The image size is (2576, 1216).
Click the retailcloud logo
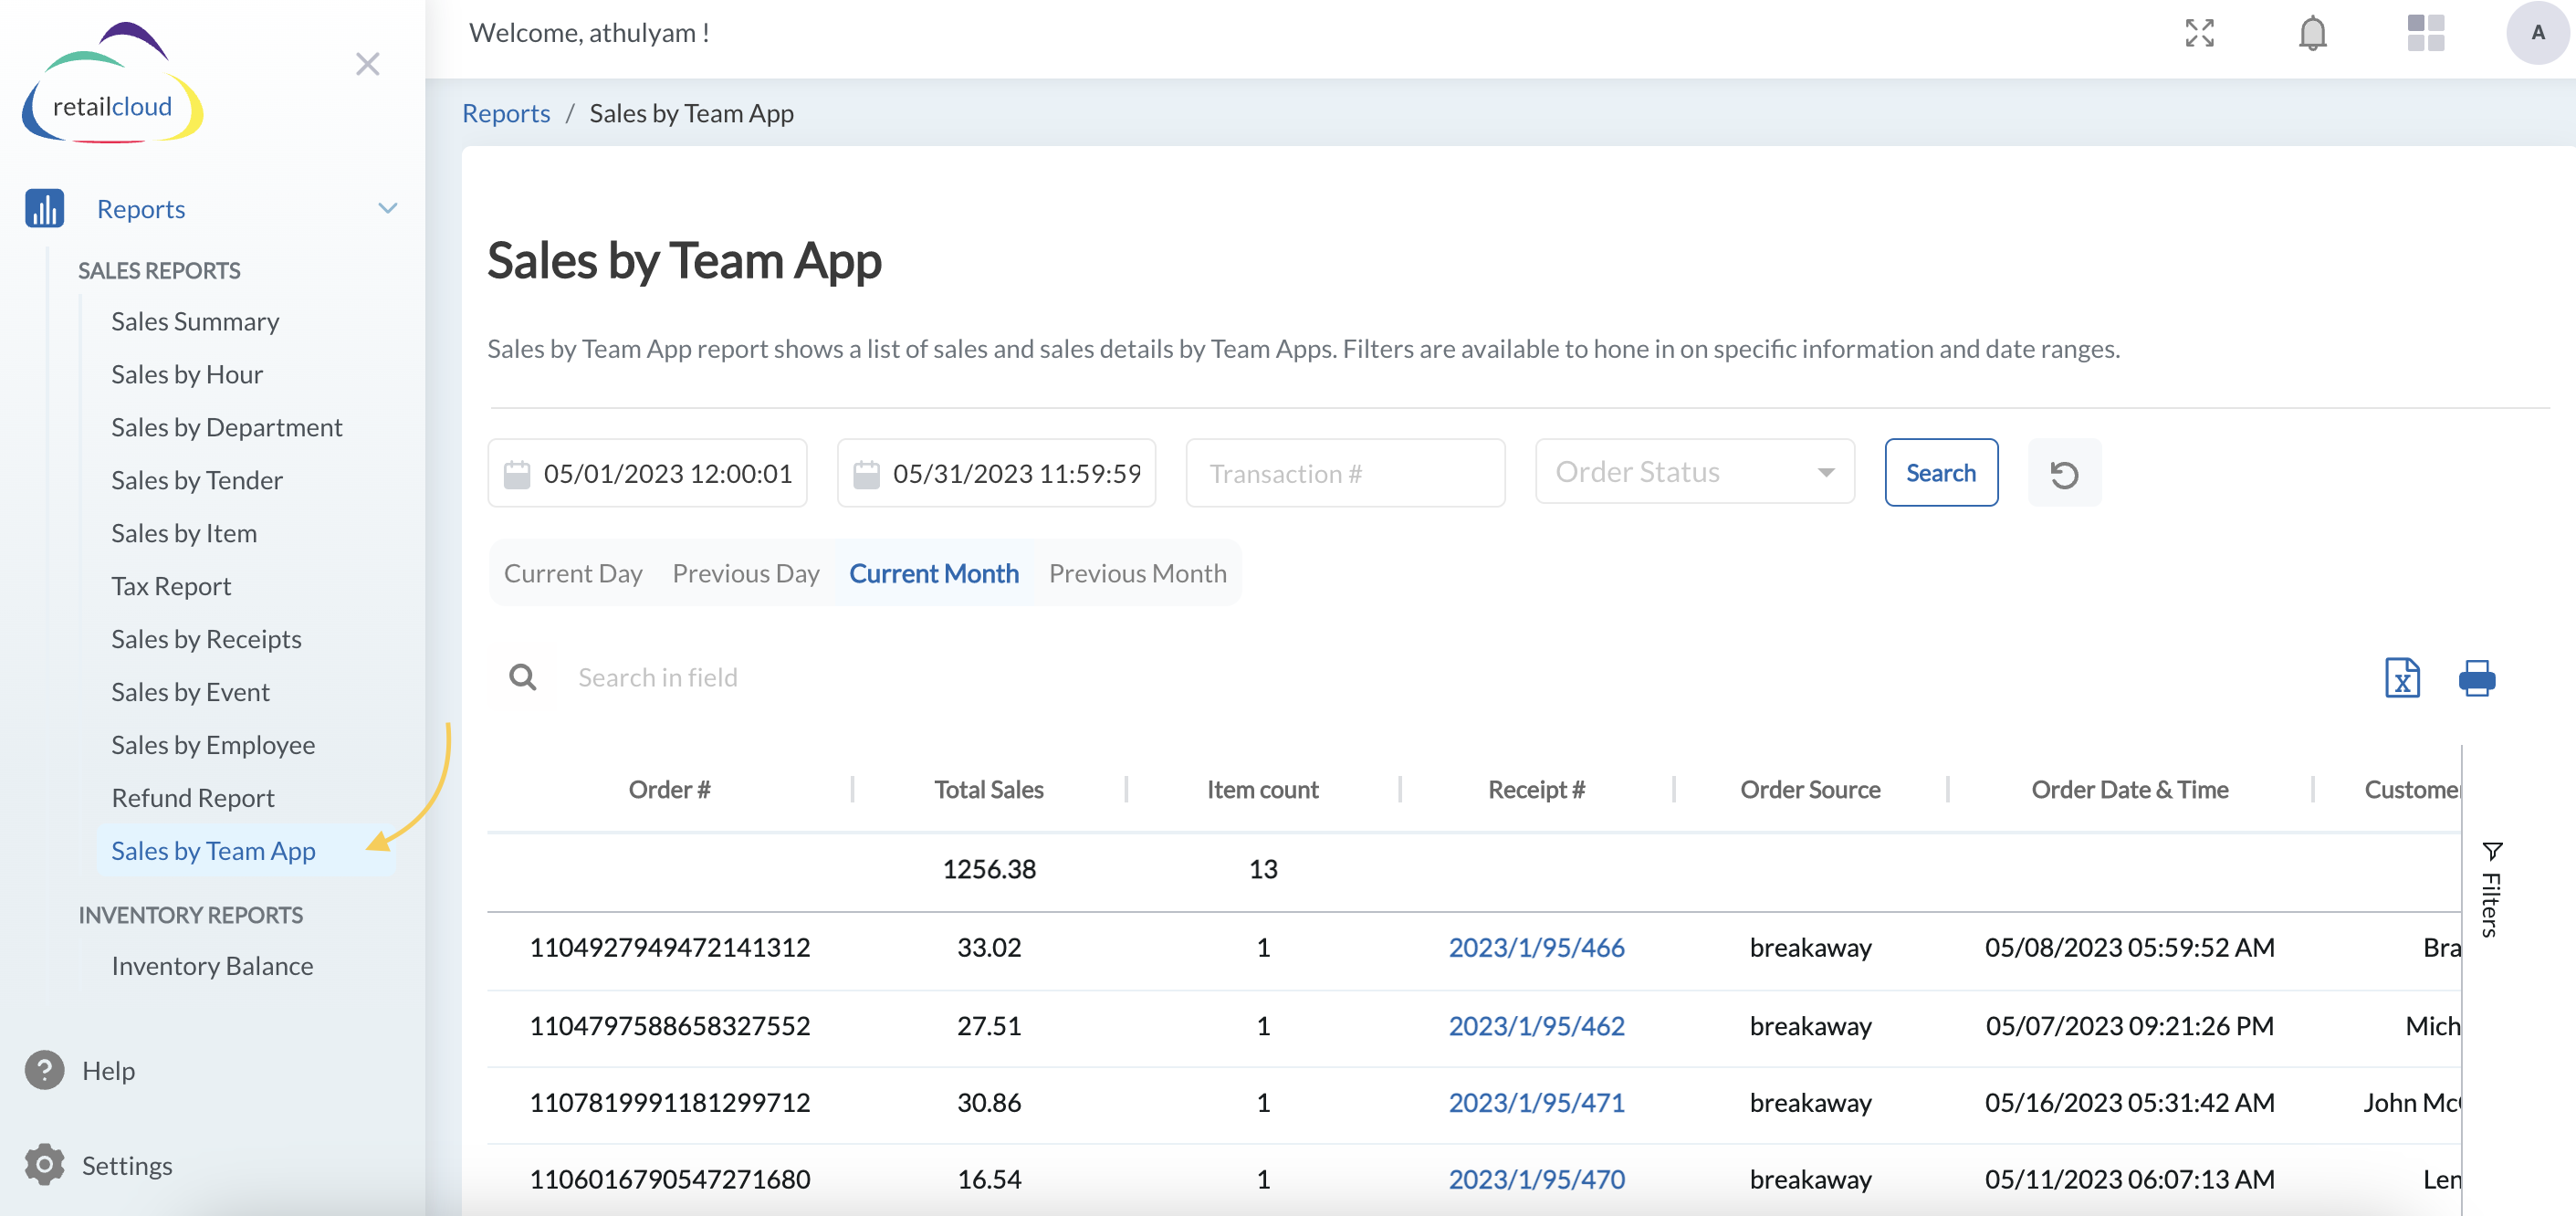(112, 84)
